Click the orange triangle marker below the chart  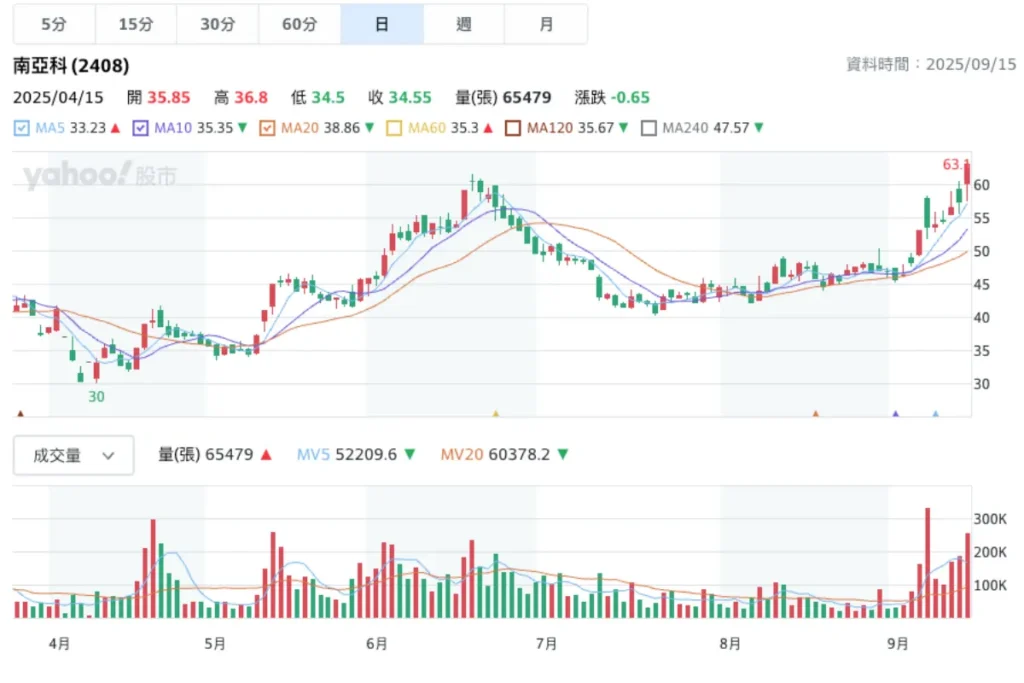pos(816,413)
